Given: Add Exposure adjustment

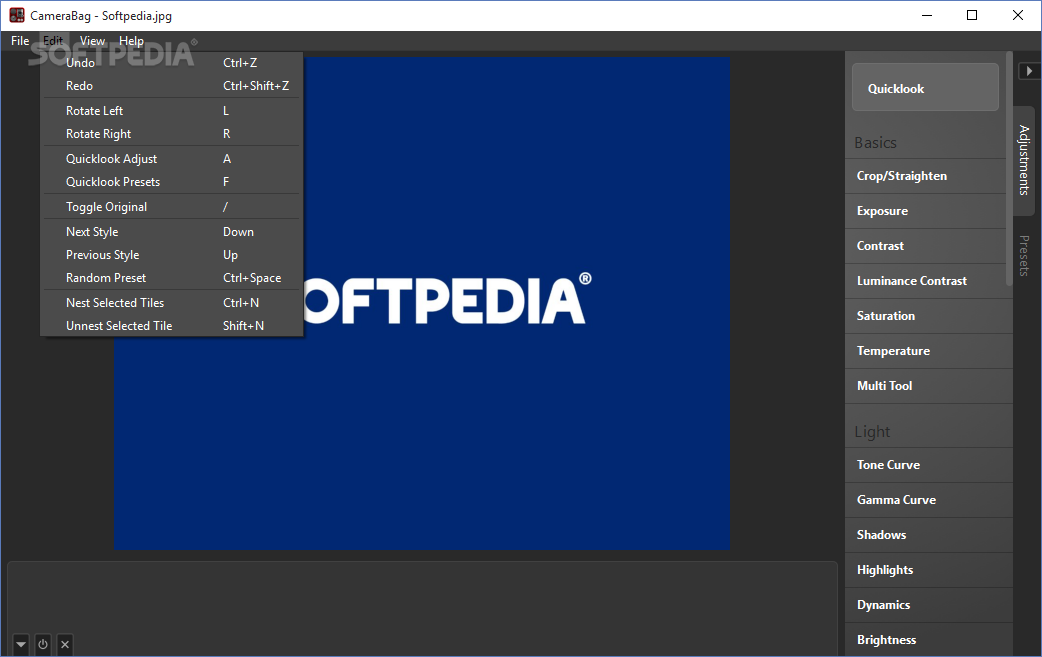Looking at the screenshot, I should [x=928, y=211].
